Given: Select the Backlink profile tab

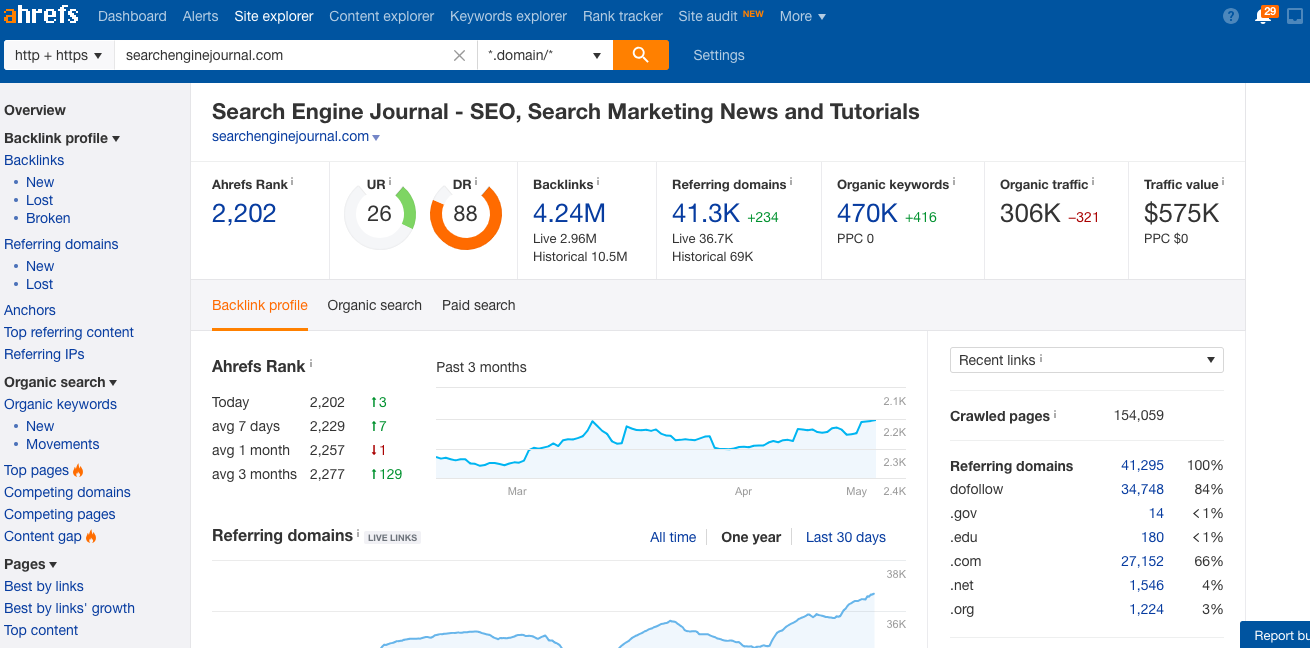Looking at the screenshot, I should (x=260, y=305).
